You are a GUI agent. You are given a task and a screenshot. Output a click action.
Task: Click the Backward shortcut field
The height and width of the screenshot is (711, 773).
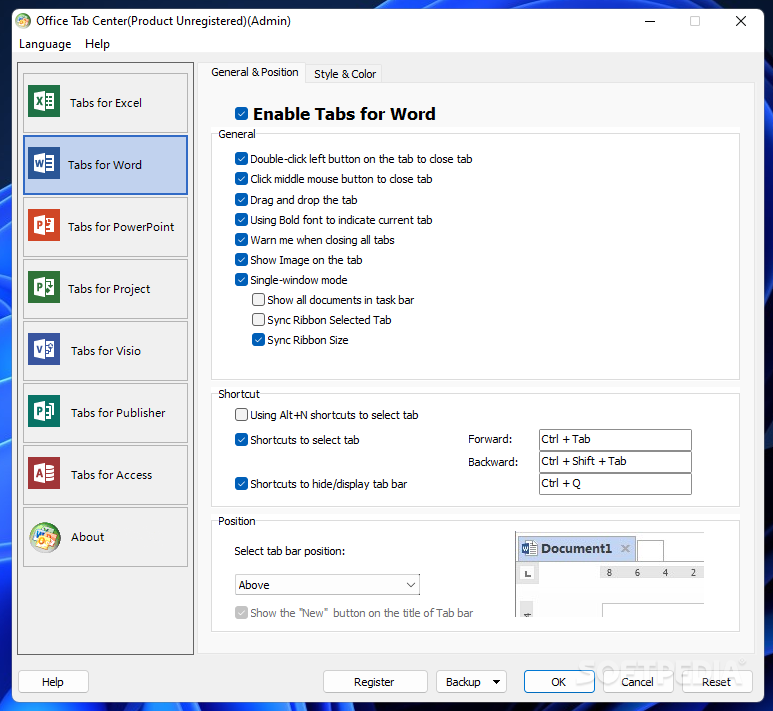pyautogui.click(x=615, y=462)
